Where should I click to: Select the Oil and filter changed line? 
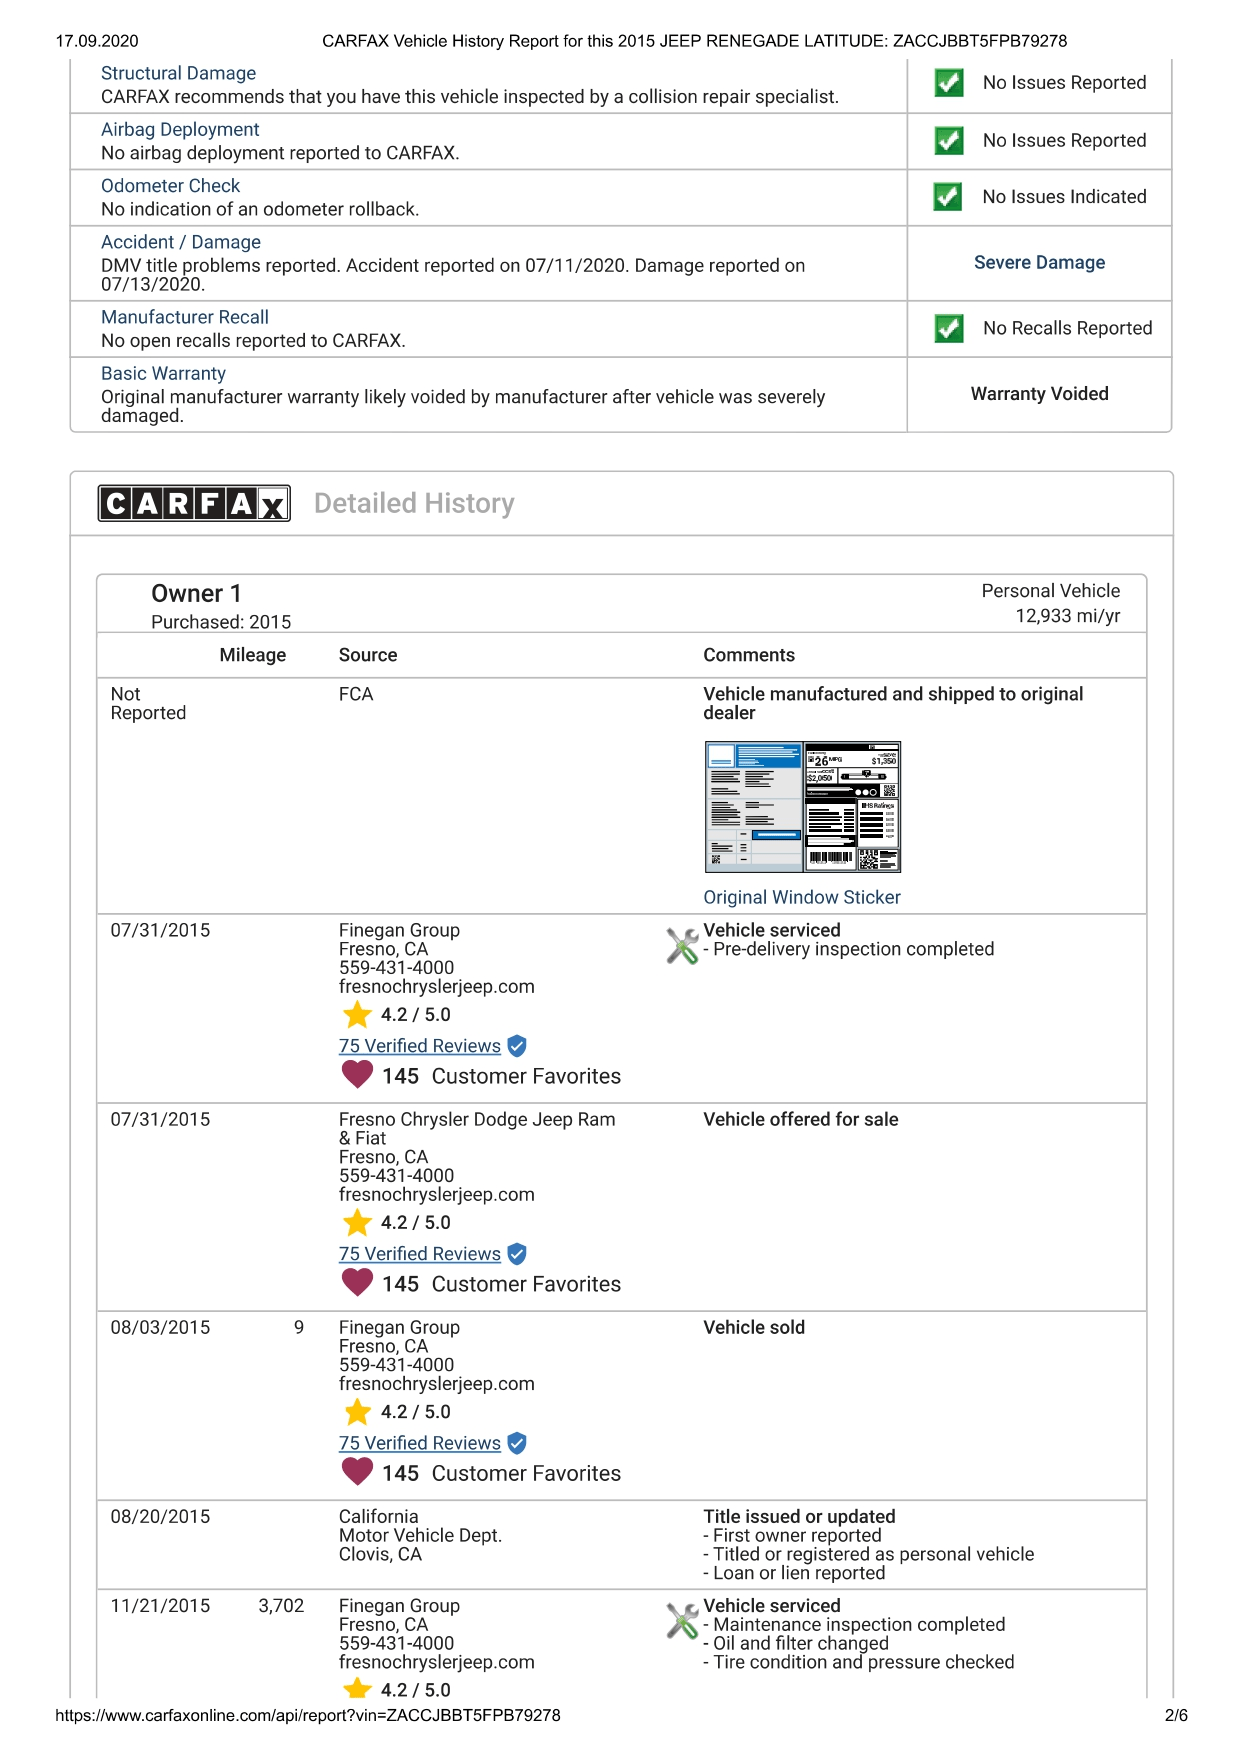[x=796, y=1643]
